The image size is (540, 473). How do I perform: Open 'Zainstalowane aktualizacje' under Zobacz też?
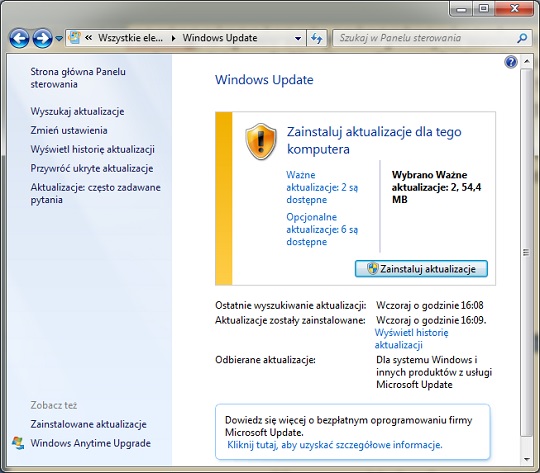pos(89,424)
